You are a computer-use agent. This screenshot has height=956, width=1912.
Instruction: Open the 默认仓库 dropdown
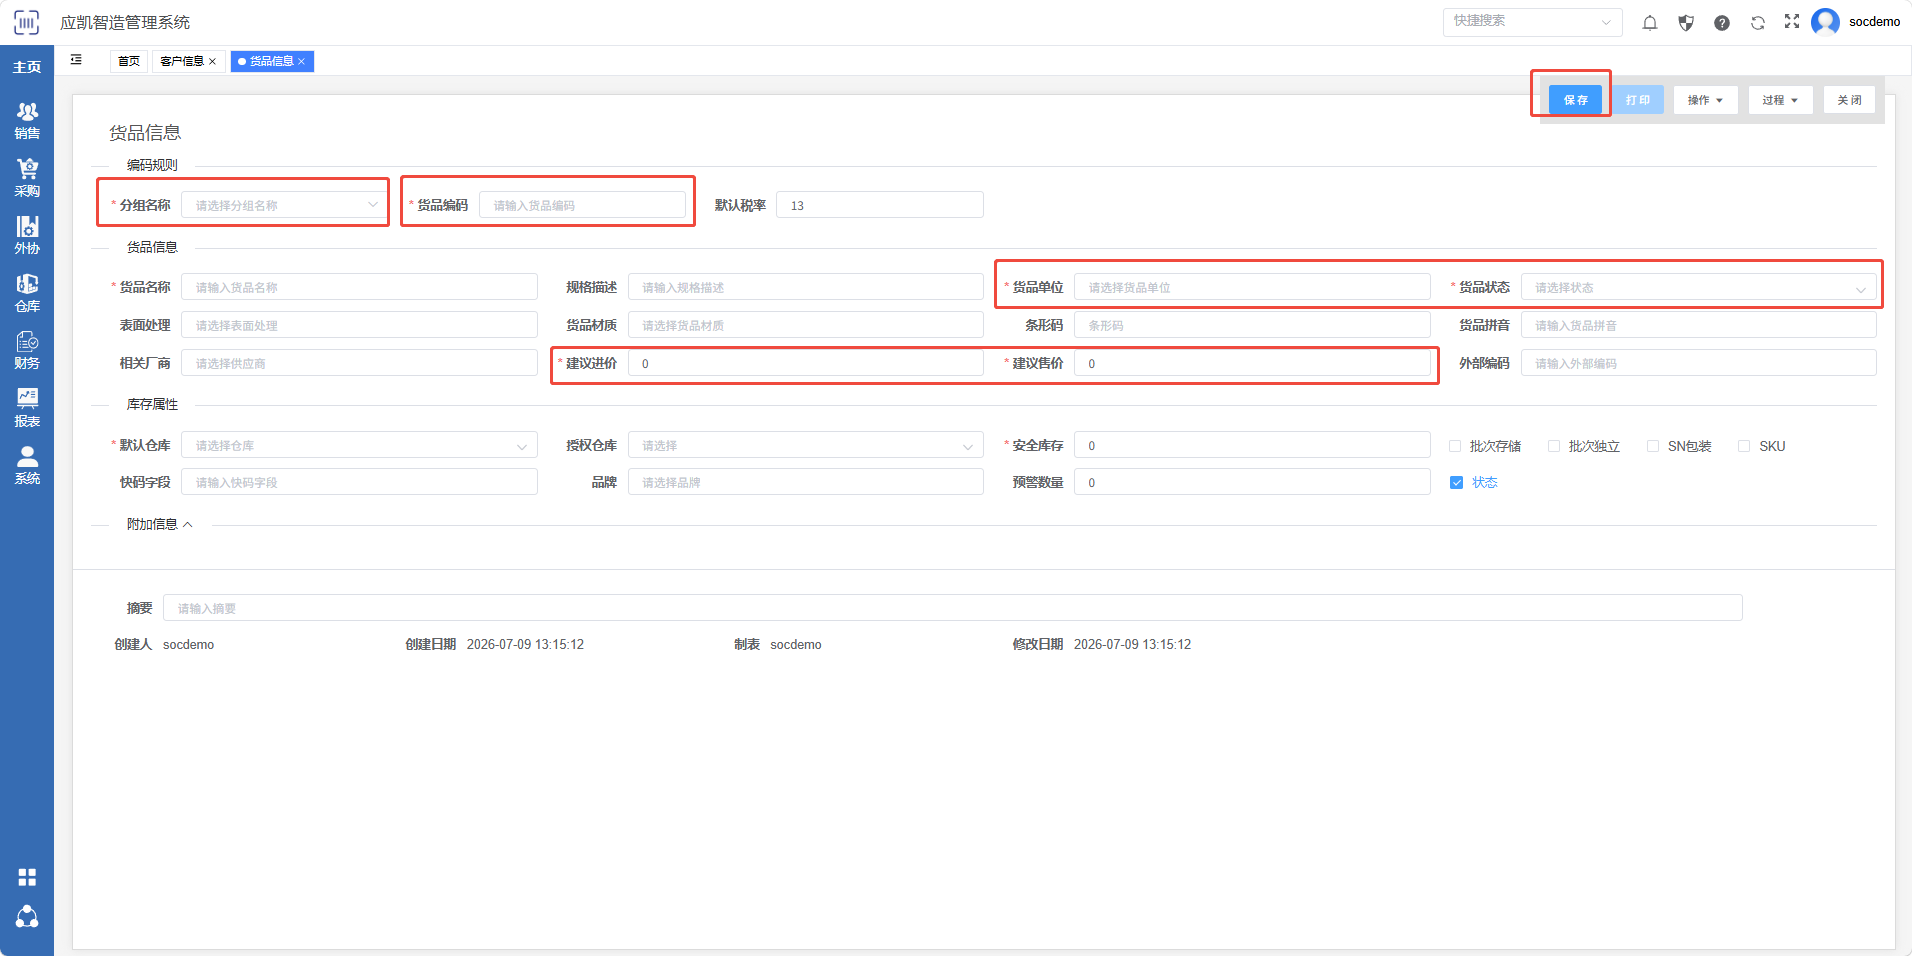click(359, 445)
